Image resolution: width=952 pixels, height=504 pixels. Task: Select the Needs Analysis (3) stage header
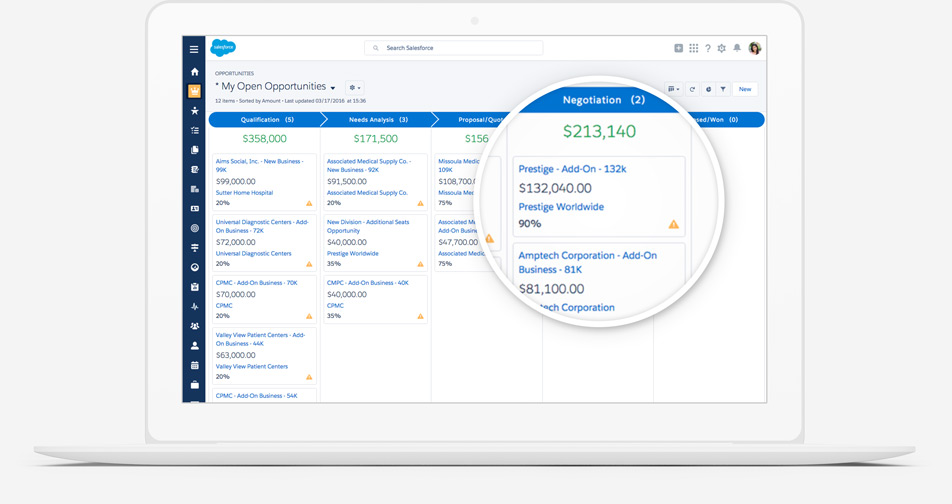click(x=378, y=120)
